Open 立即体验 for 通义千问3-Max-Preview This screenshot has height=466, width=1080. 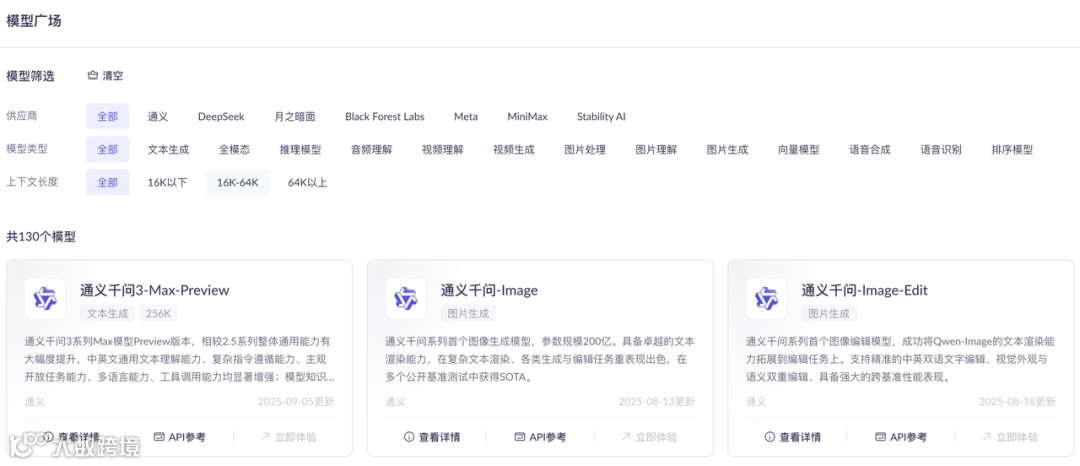[288, 437]
